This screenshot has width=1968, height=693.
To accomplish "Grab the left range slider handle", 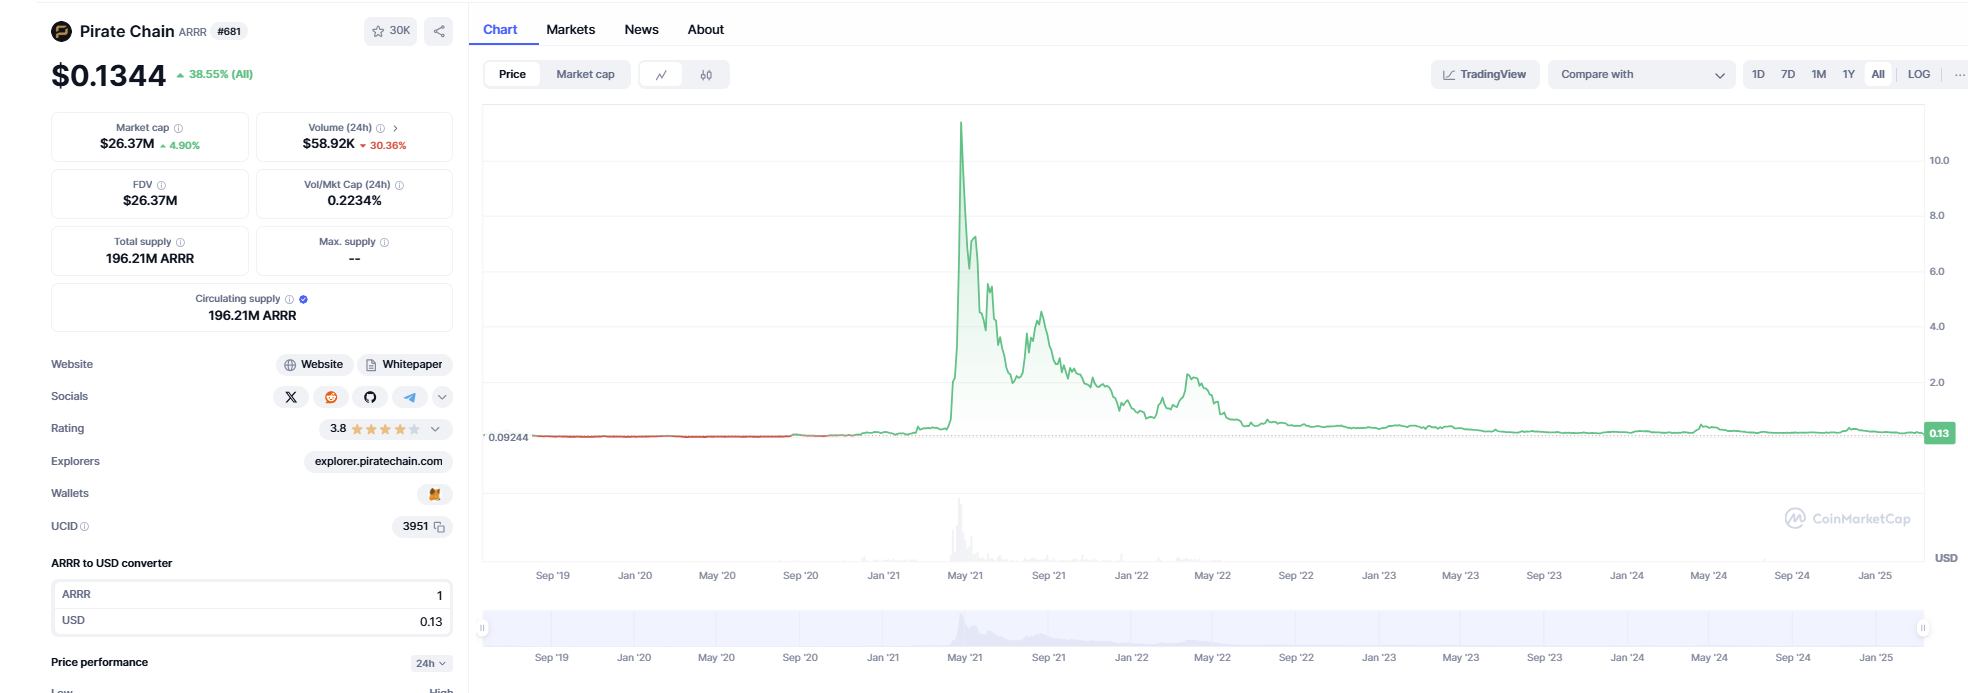I will 482,628.
